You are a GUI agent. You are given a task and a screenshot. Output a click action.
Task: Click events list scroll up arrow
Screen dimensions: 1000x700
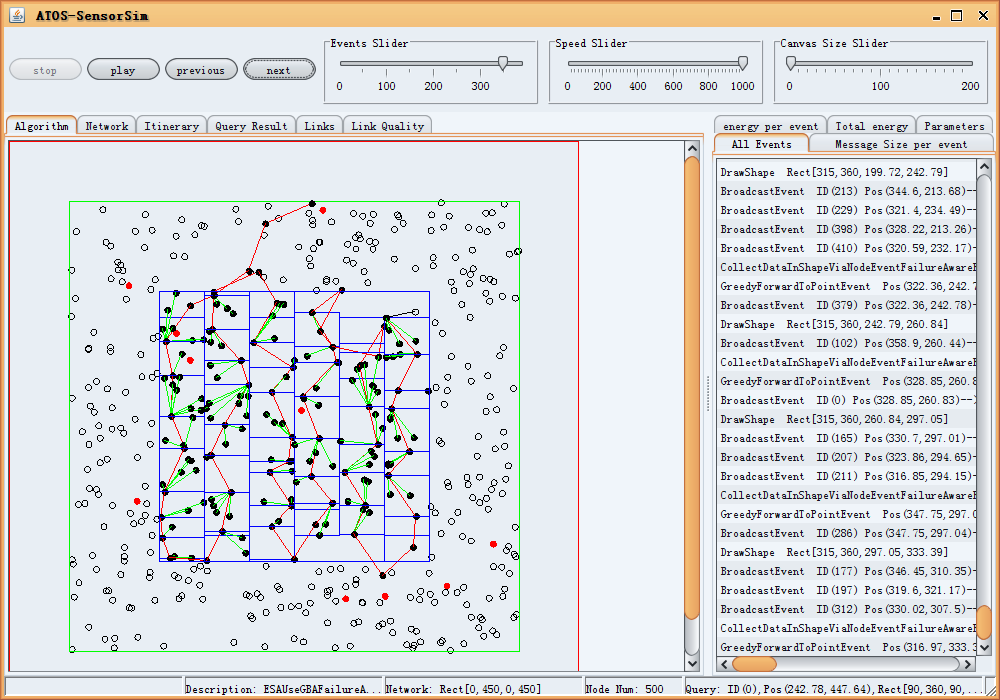pyautogui.click(x=984, y=168)
